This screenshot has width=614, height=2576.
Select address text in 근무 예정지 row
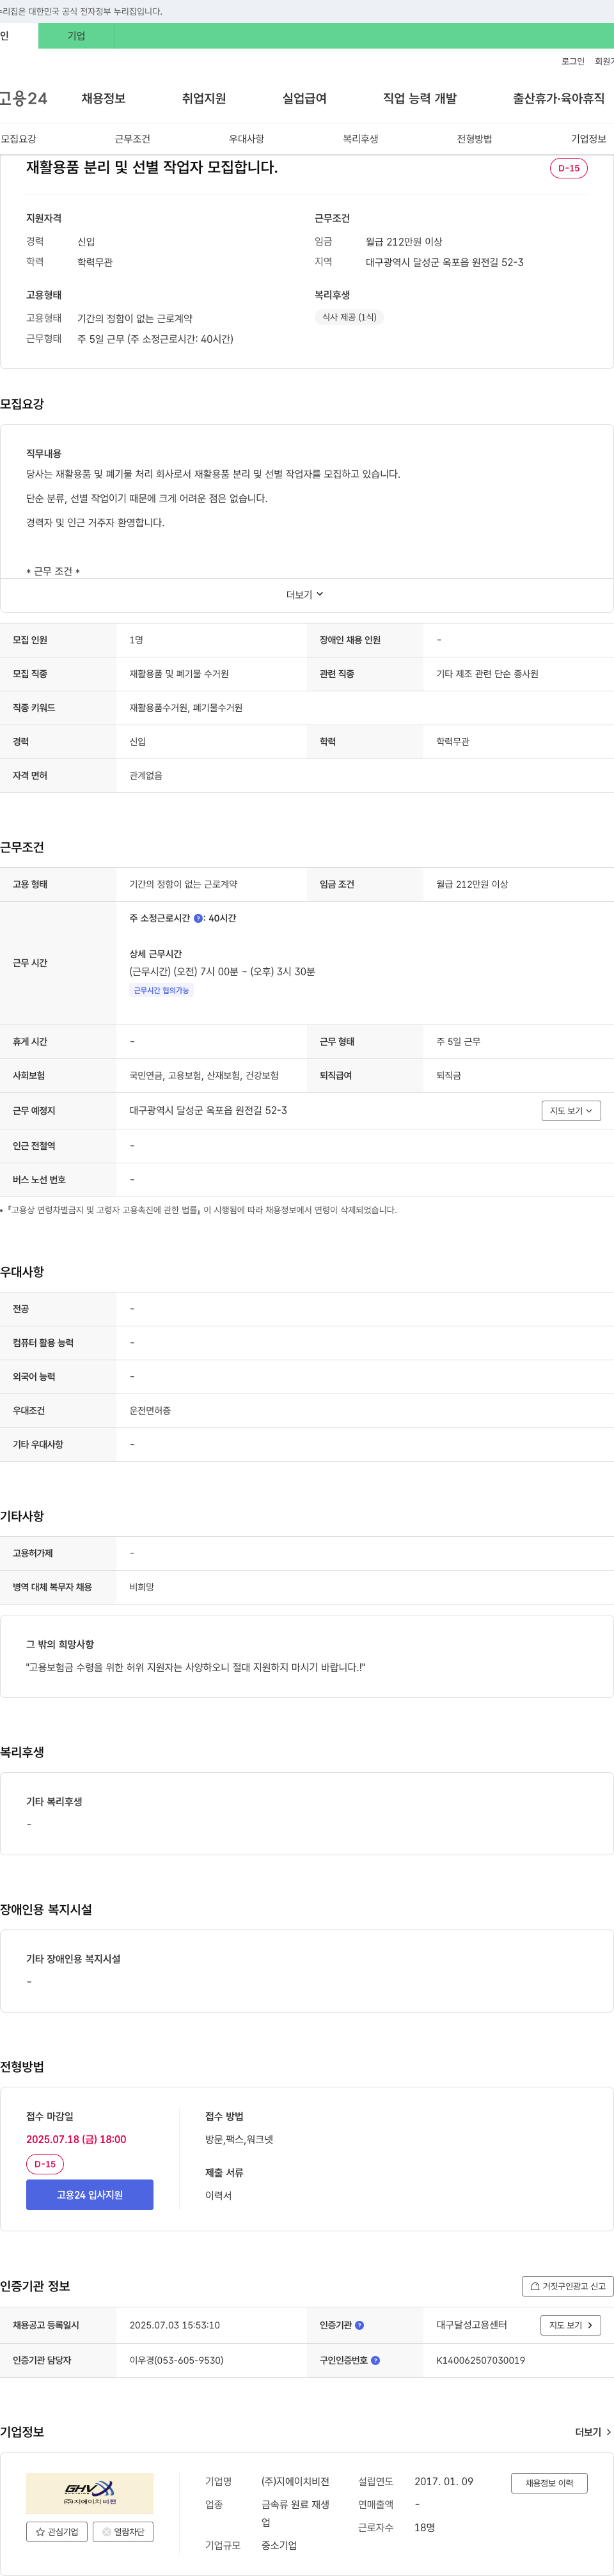(x=208, y=1110)
